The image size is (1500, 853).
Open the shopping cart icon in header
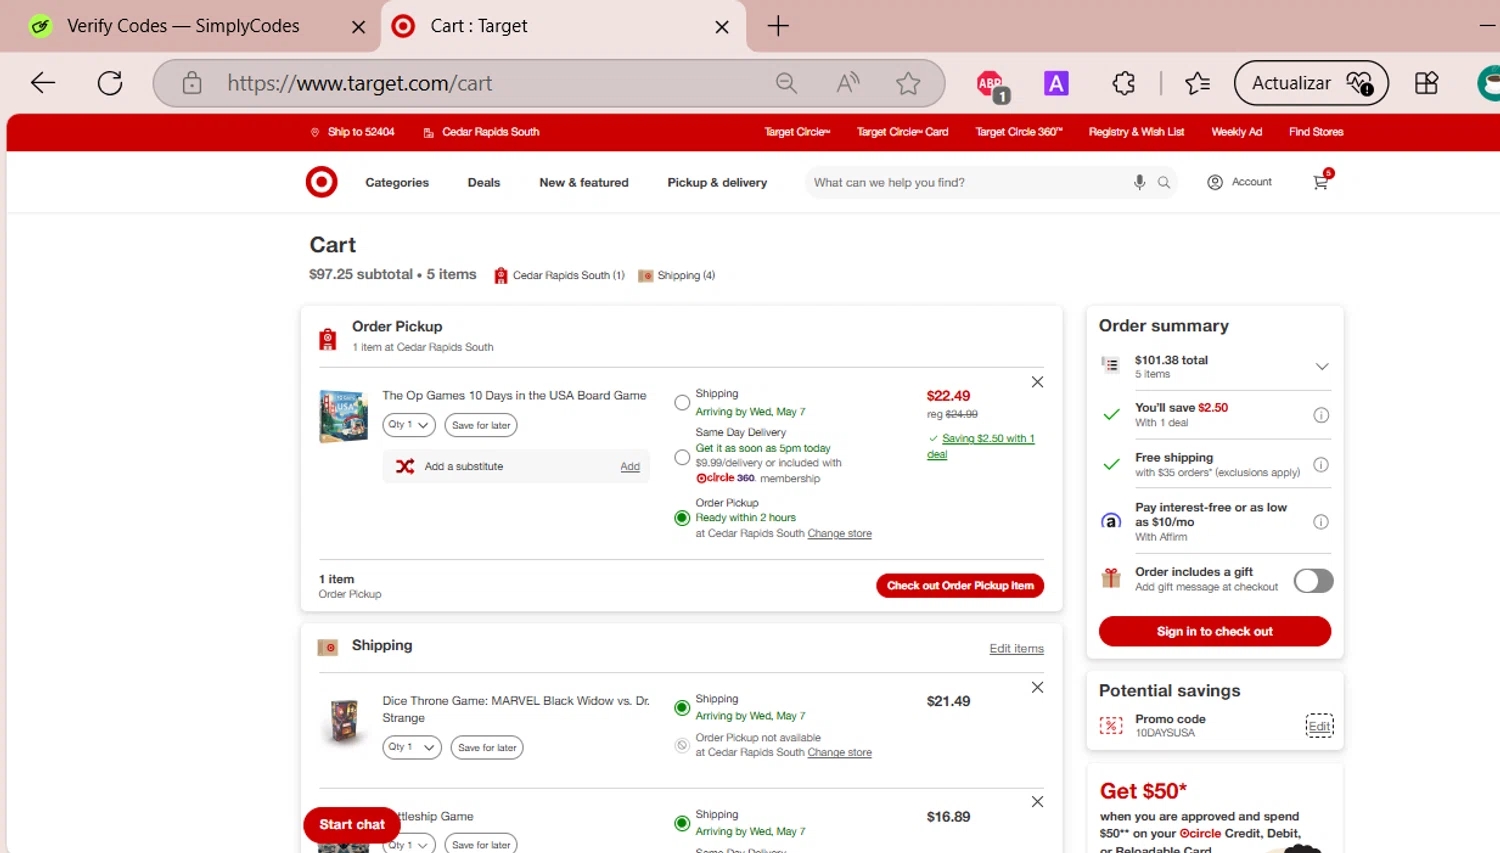click(1321, 182)
